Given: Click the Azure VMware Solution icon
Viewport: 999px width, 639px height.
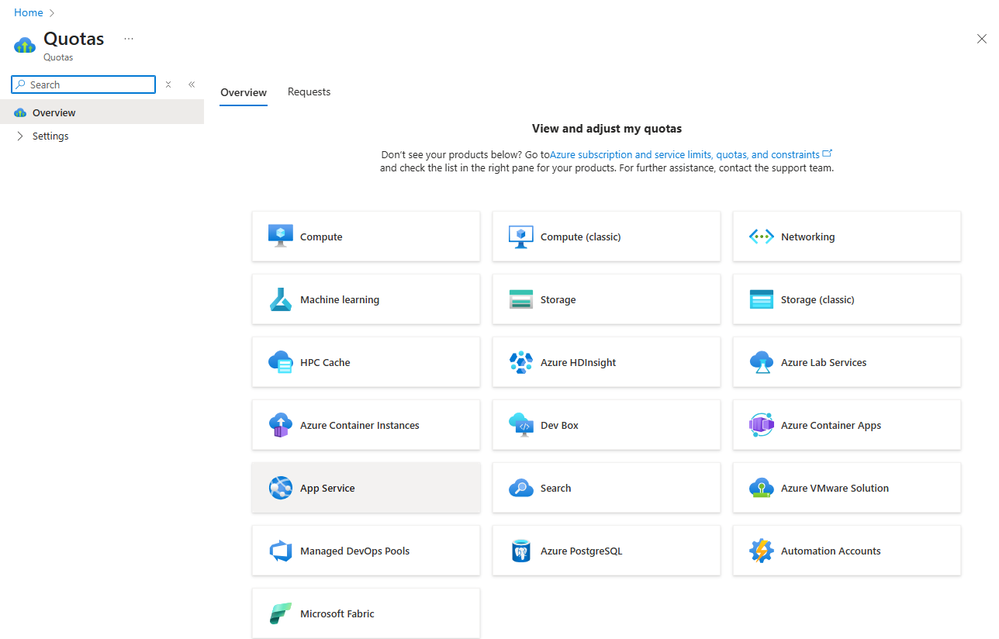Looking at the screenshot, I should click(x=761, y=488).
